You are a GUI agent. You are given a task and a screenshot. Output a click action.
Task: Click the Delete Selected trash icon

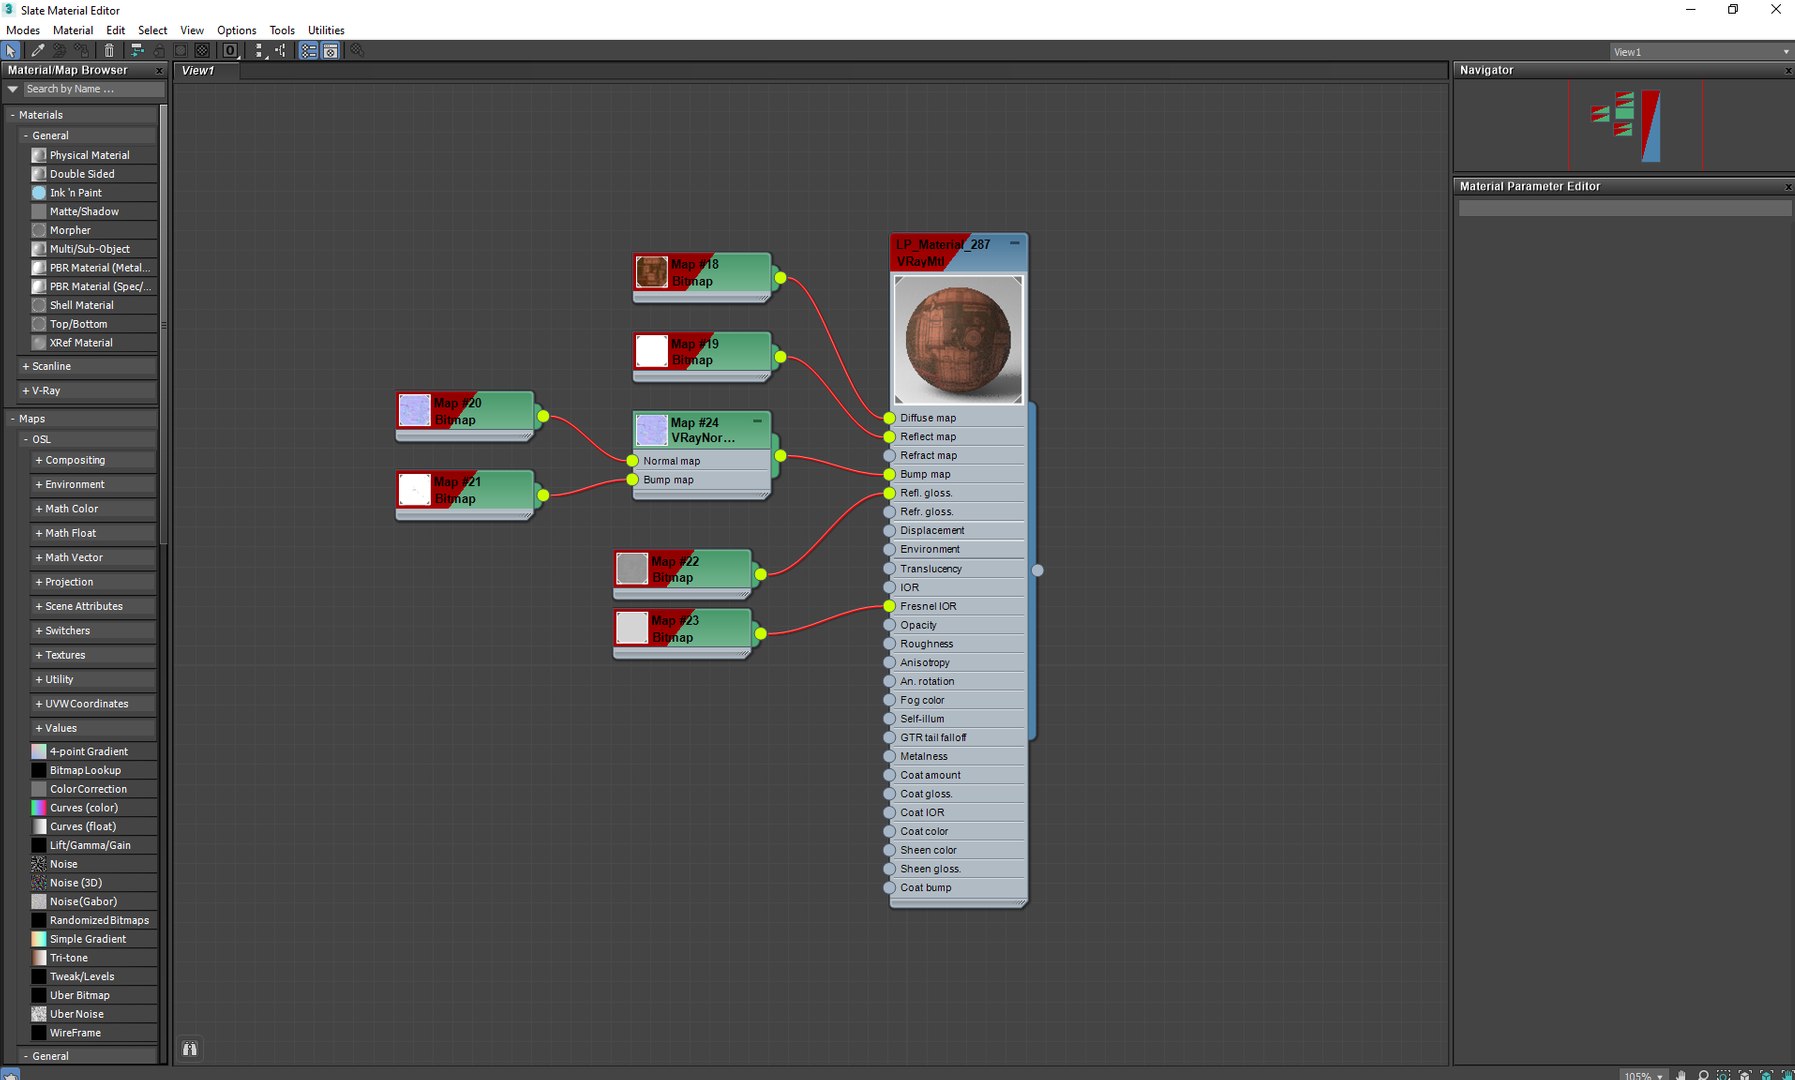coord(109,50)
